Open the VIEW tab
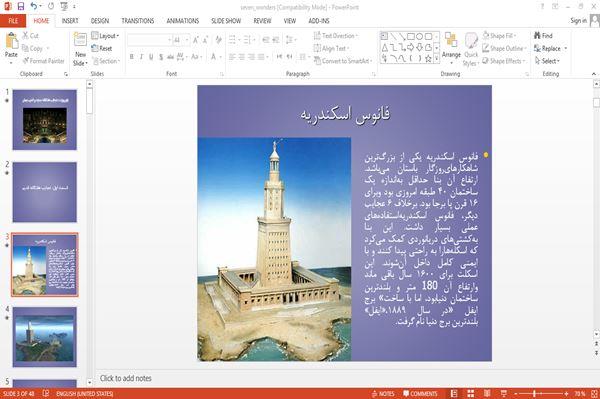 coord(290,21)
